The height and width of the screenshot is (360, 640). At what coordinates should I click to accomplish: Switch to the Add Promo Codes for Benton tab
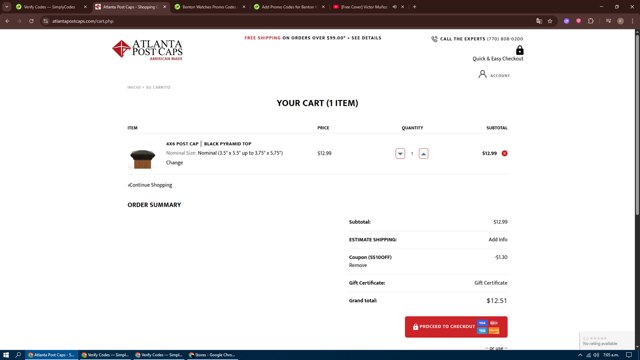tap(288, 7)
